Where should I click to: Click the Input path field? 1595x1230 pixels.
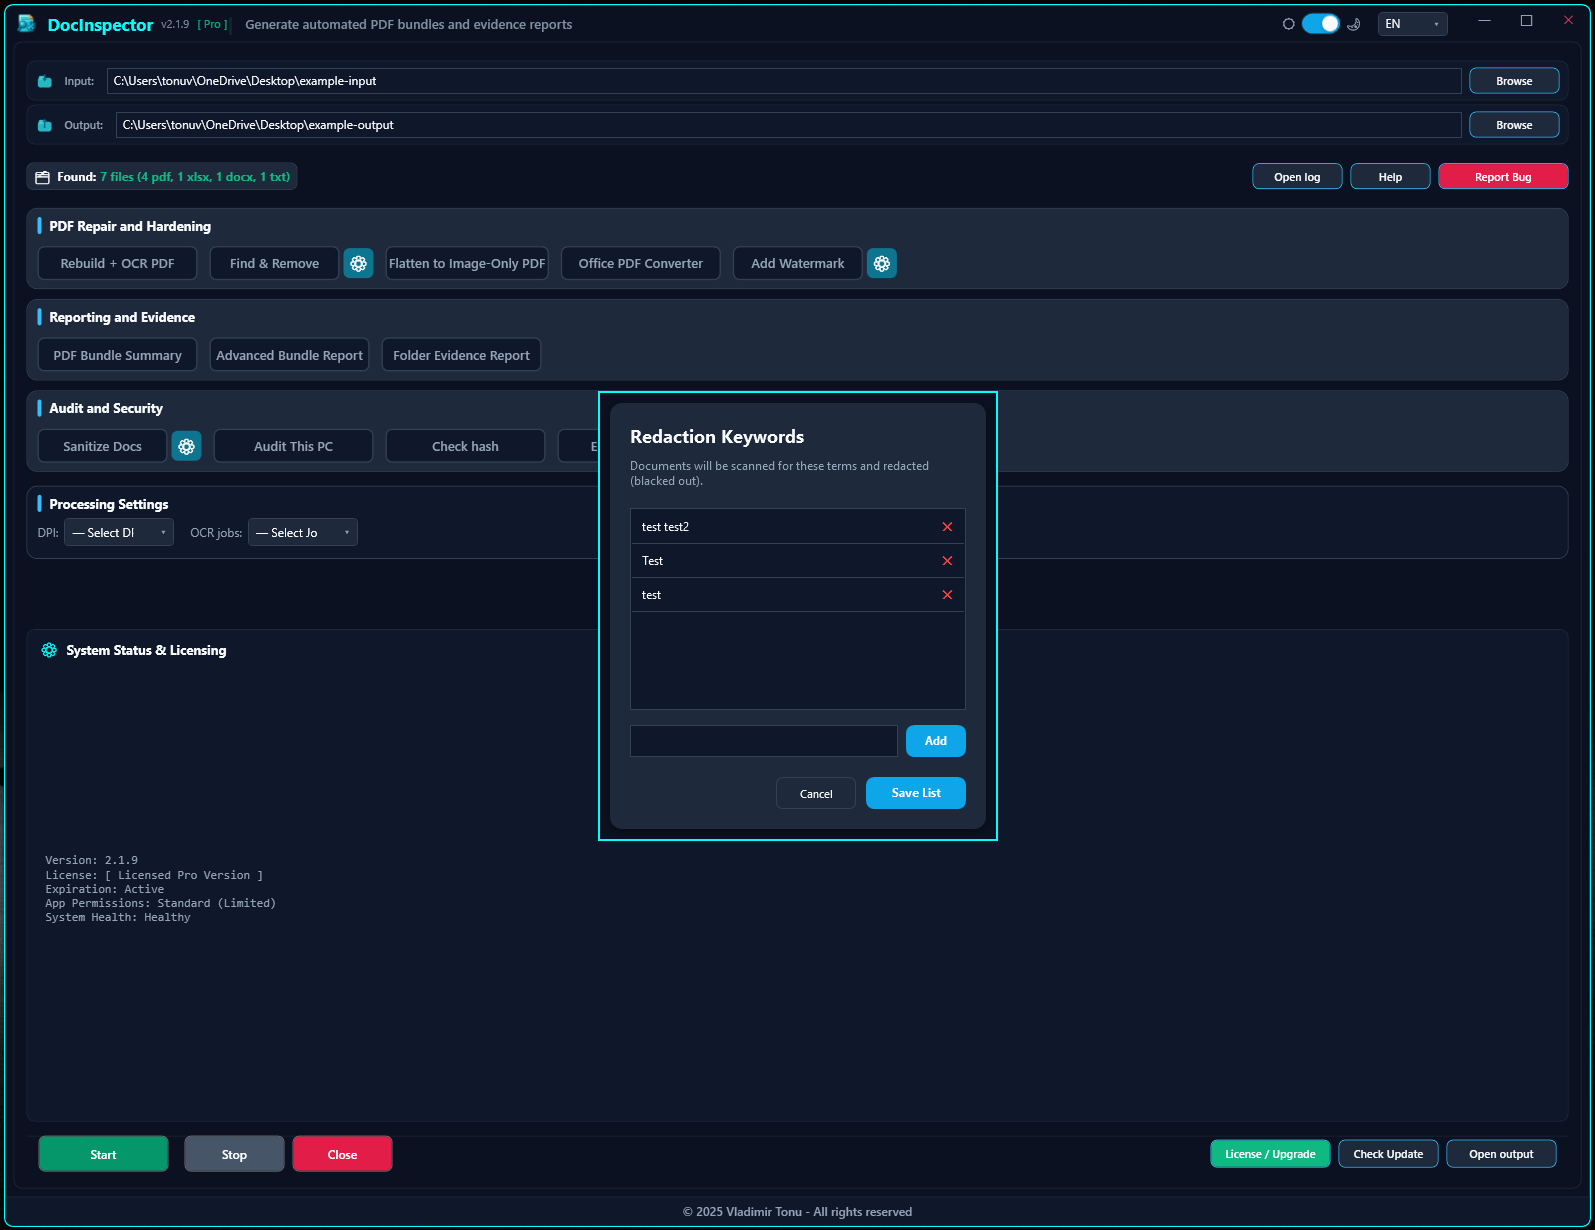784,81
